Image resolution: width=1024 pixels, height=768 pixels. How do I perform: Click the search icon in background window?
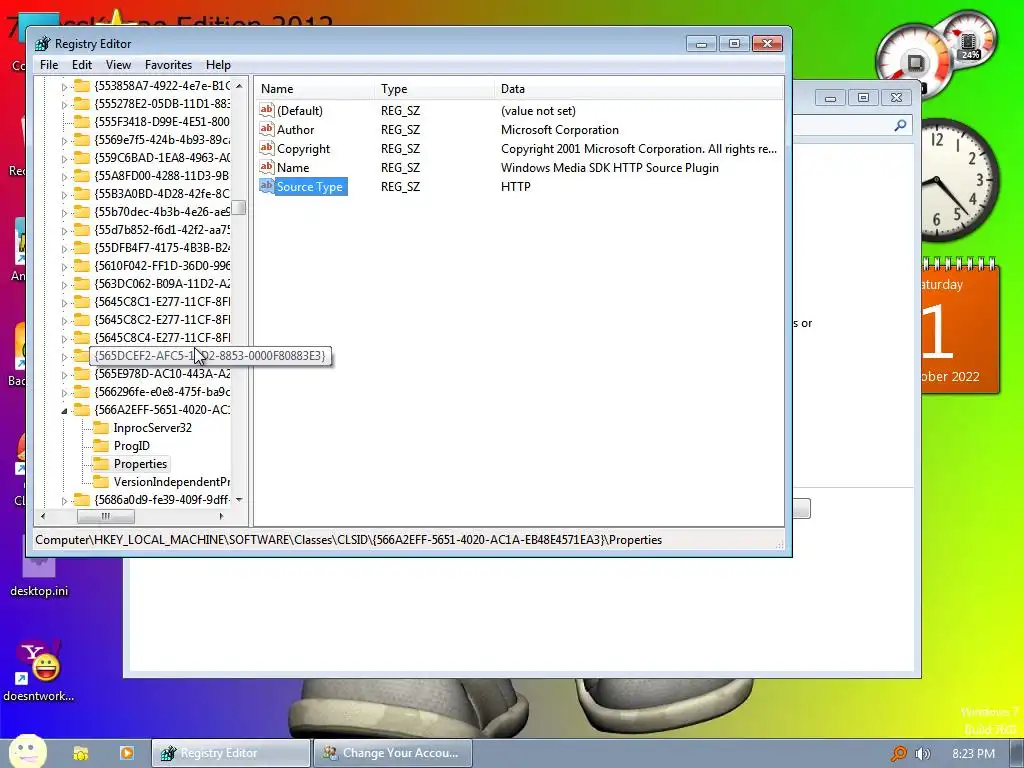[x=901, y=125]
